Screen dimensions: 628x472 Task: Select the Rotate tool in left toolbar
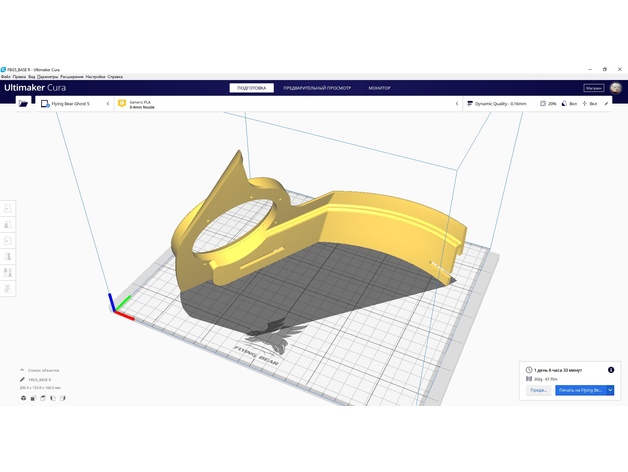[9, 240]
